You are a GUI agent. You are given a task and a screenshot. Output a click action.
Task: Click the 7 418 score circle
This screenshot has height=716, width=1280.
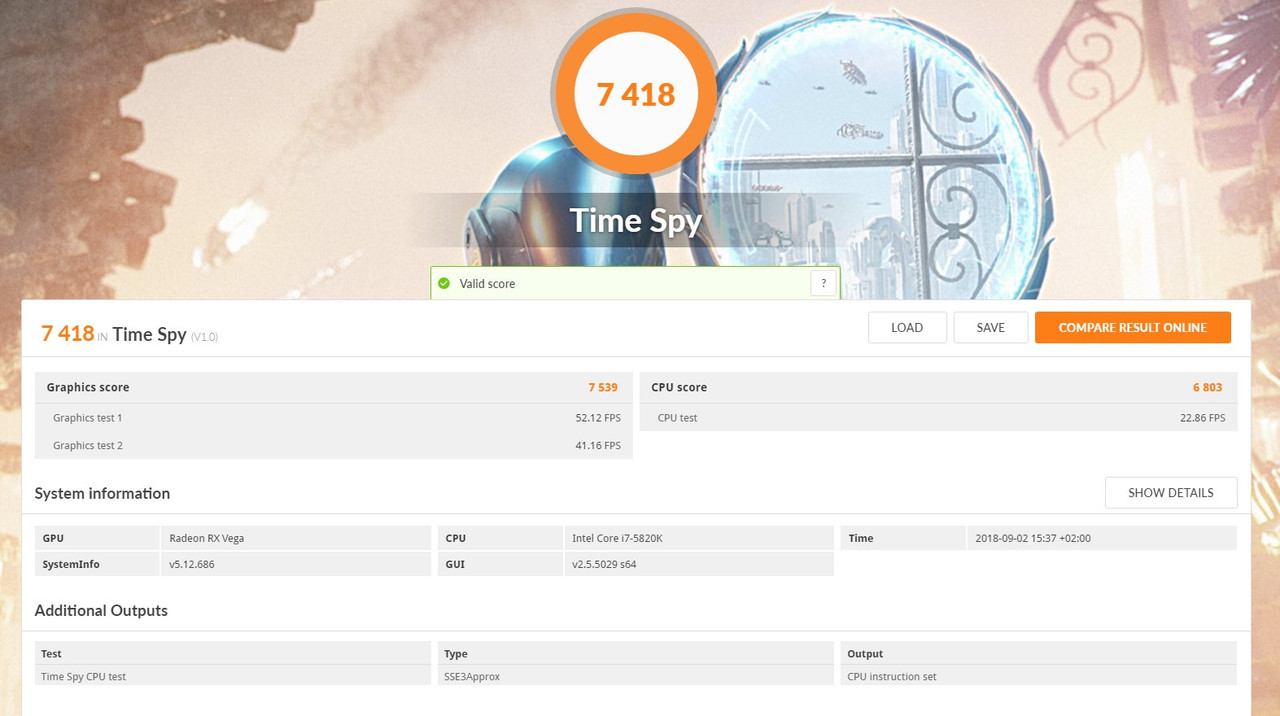click(635, 94)
